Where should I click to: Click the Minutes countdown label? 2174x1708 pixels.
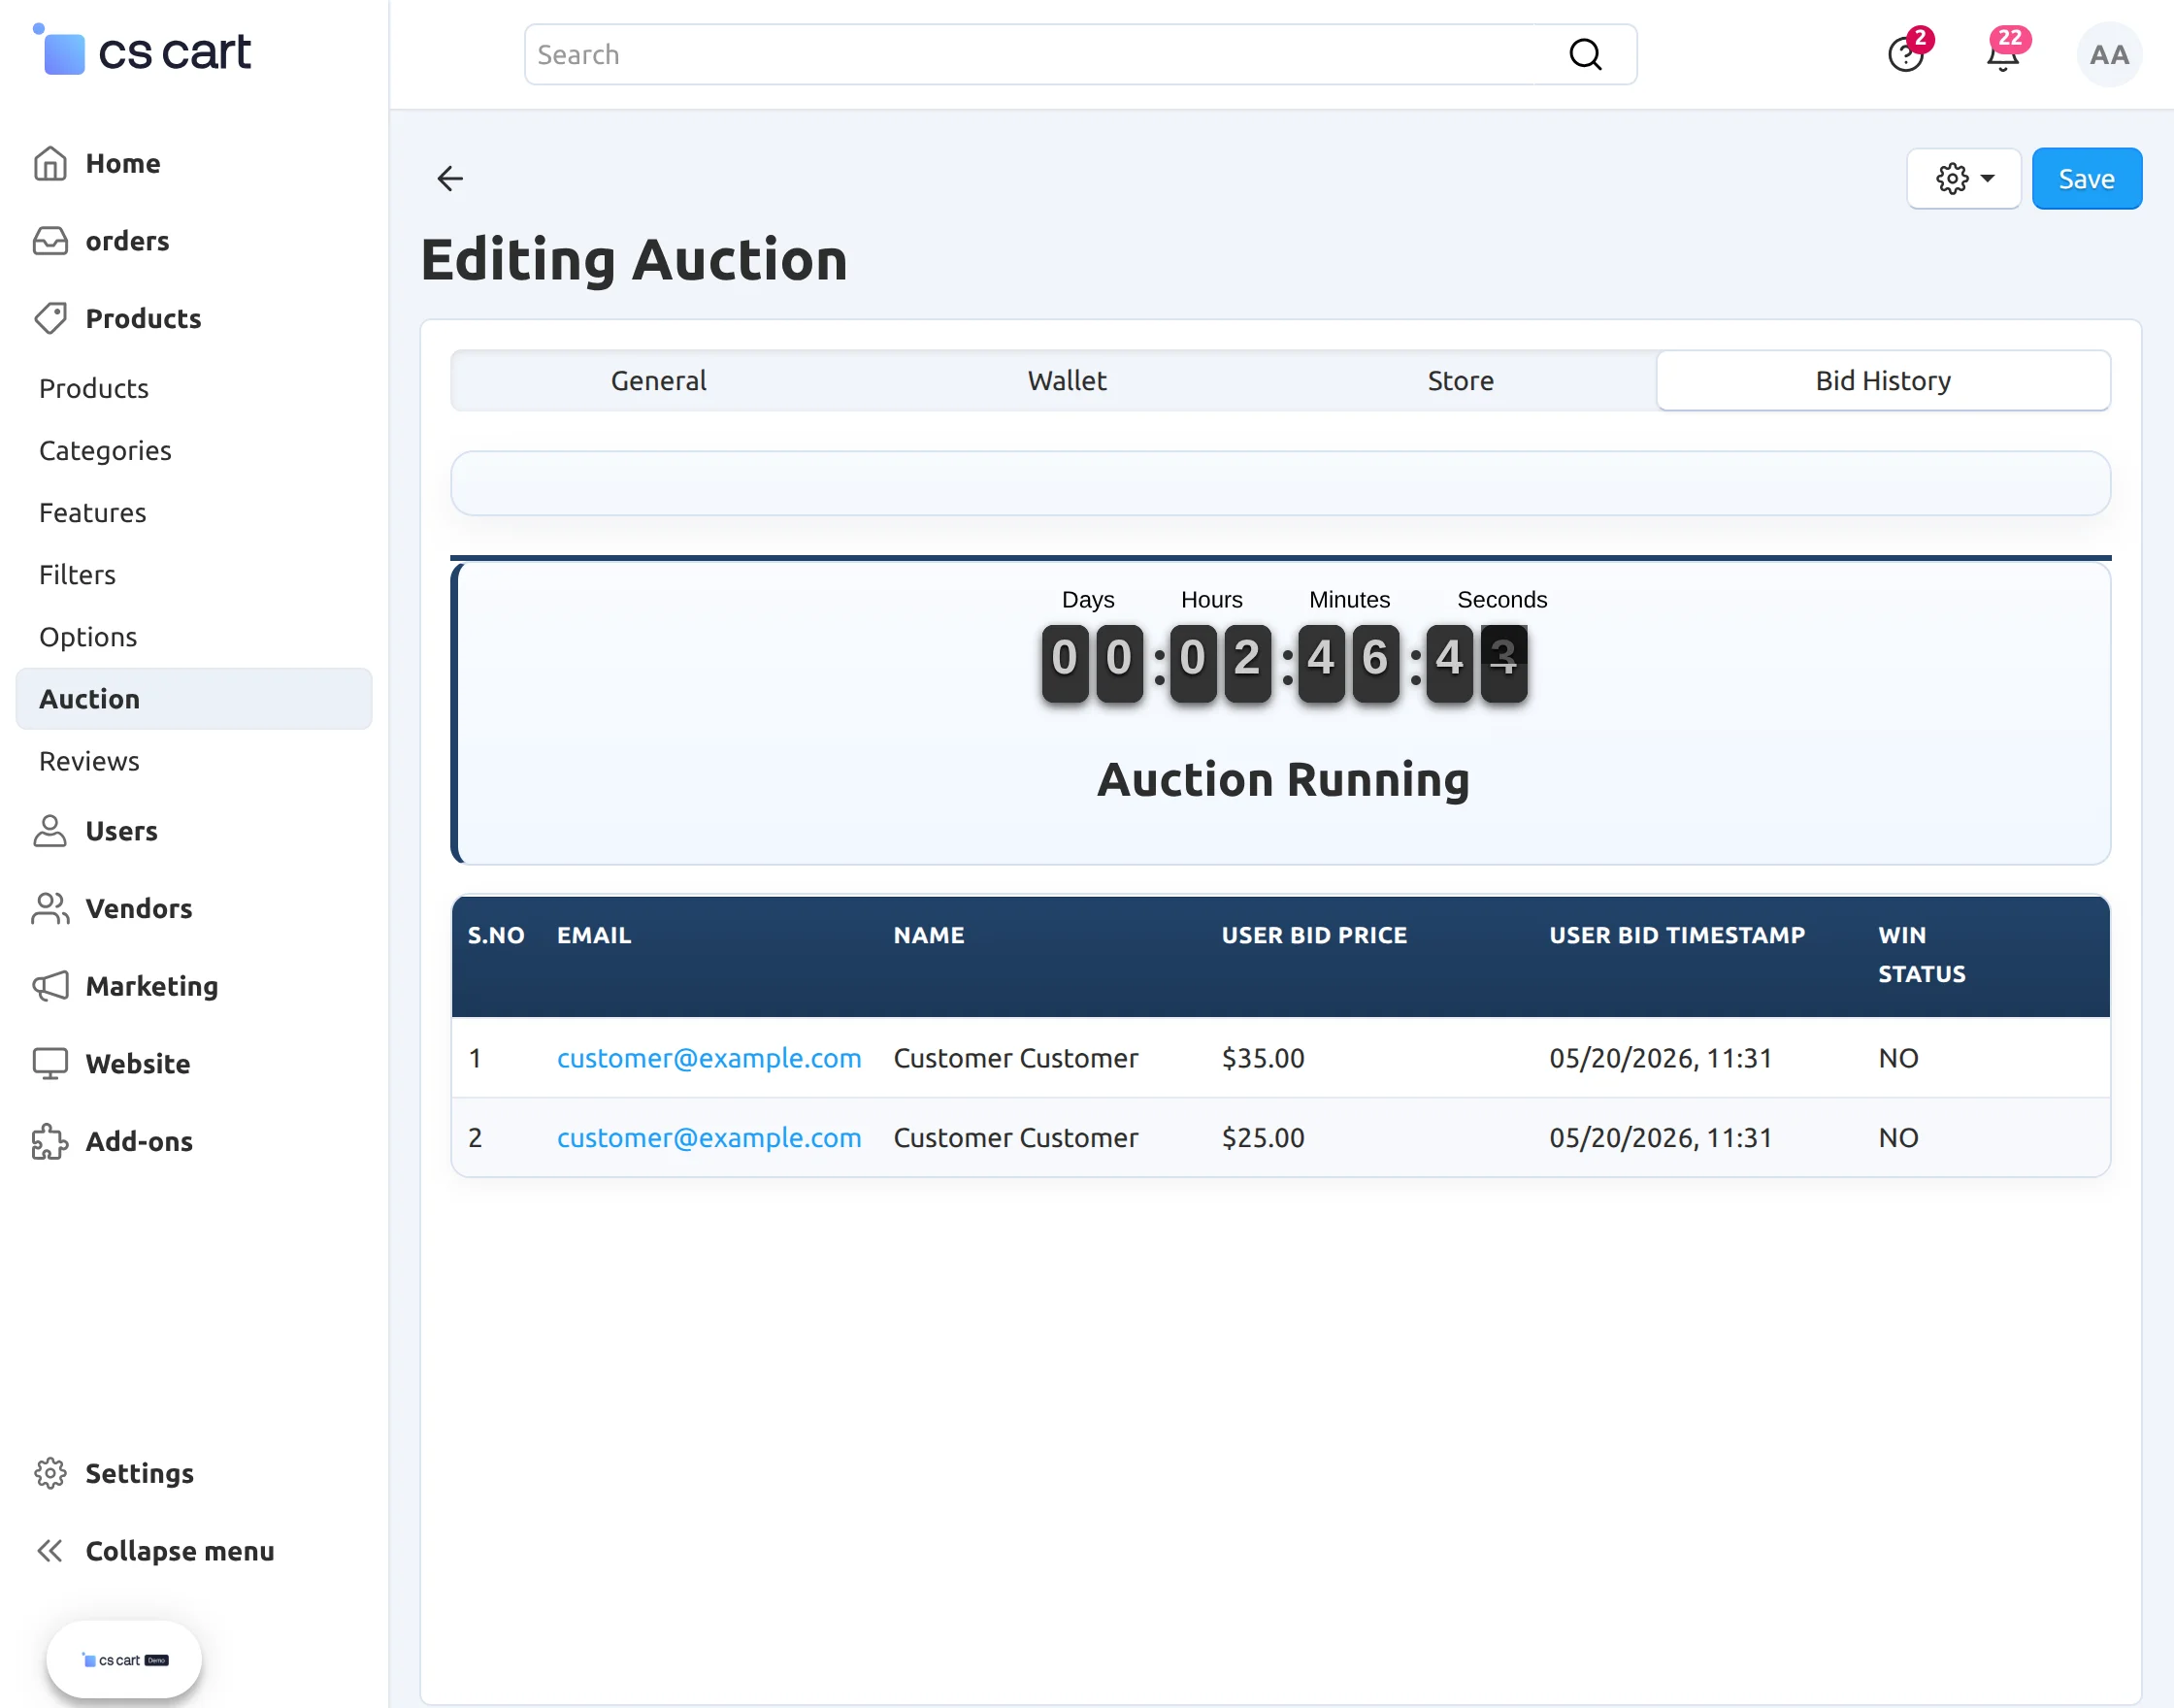[x=1349, y=600]
